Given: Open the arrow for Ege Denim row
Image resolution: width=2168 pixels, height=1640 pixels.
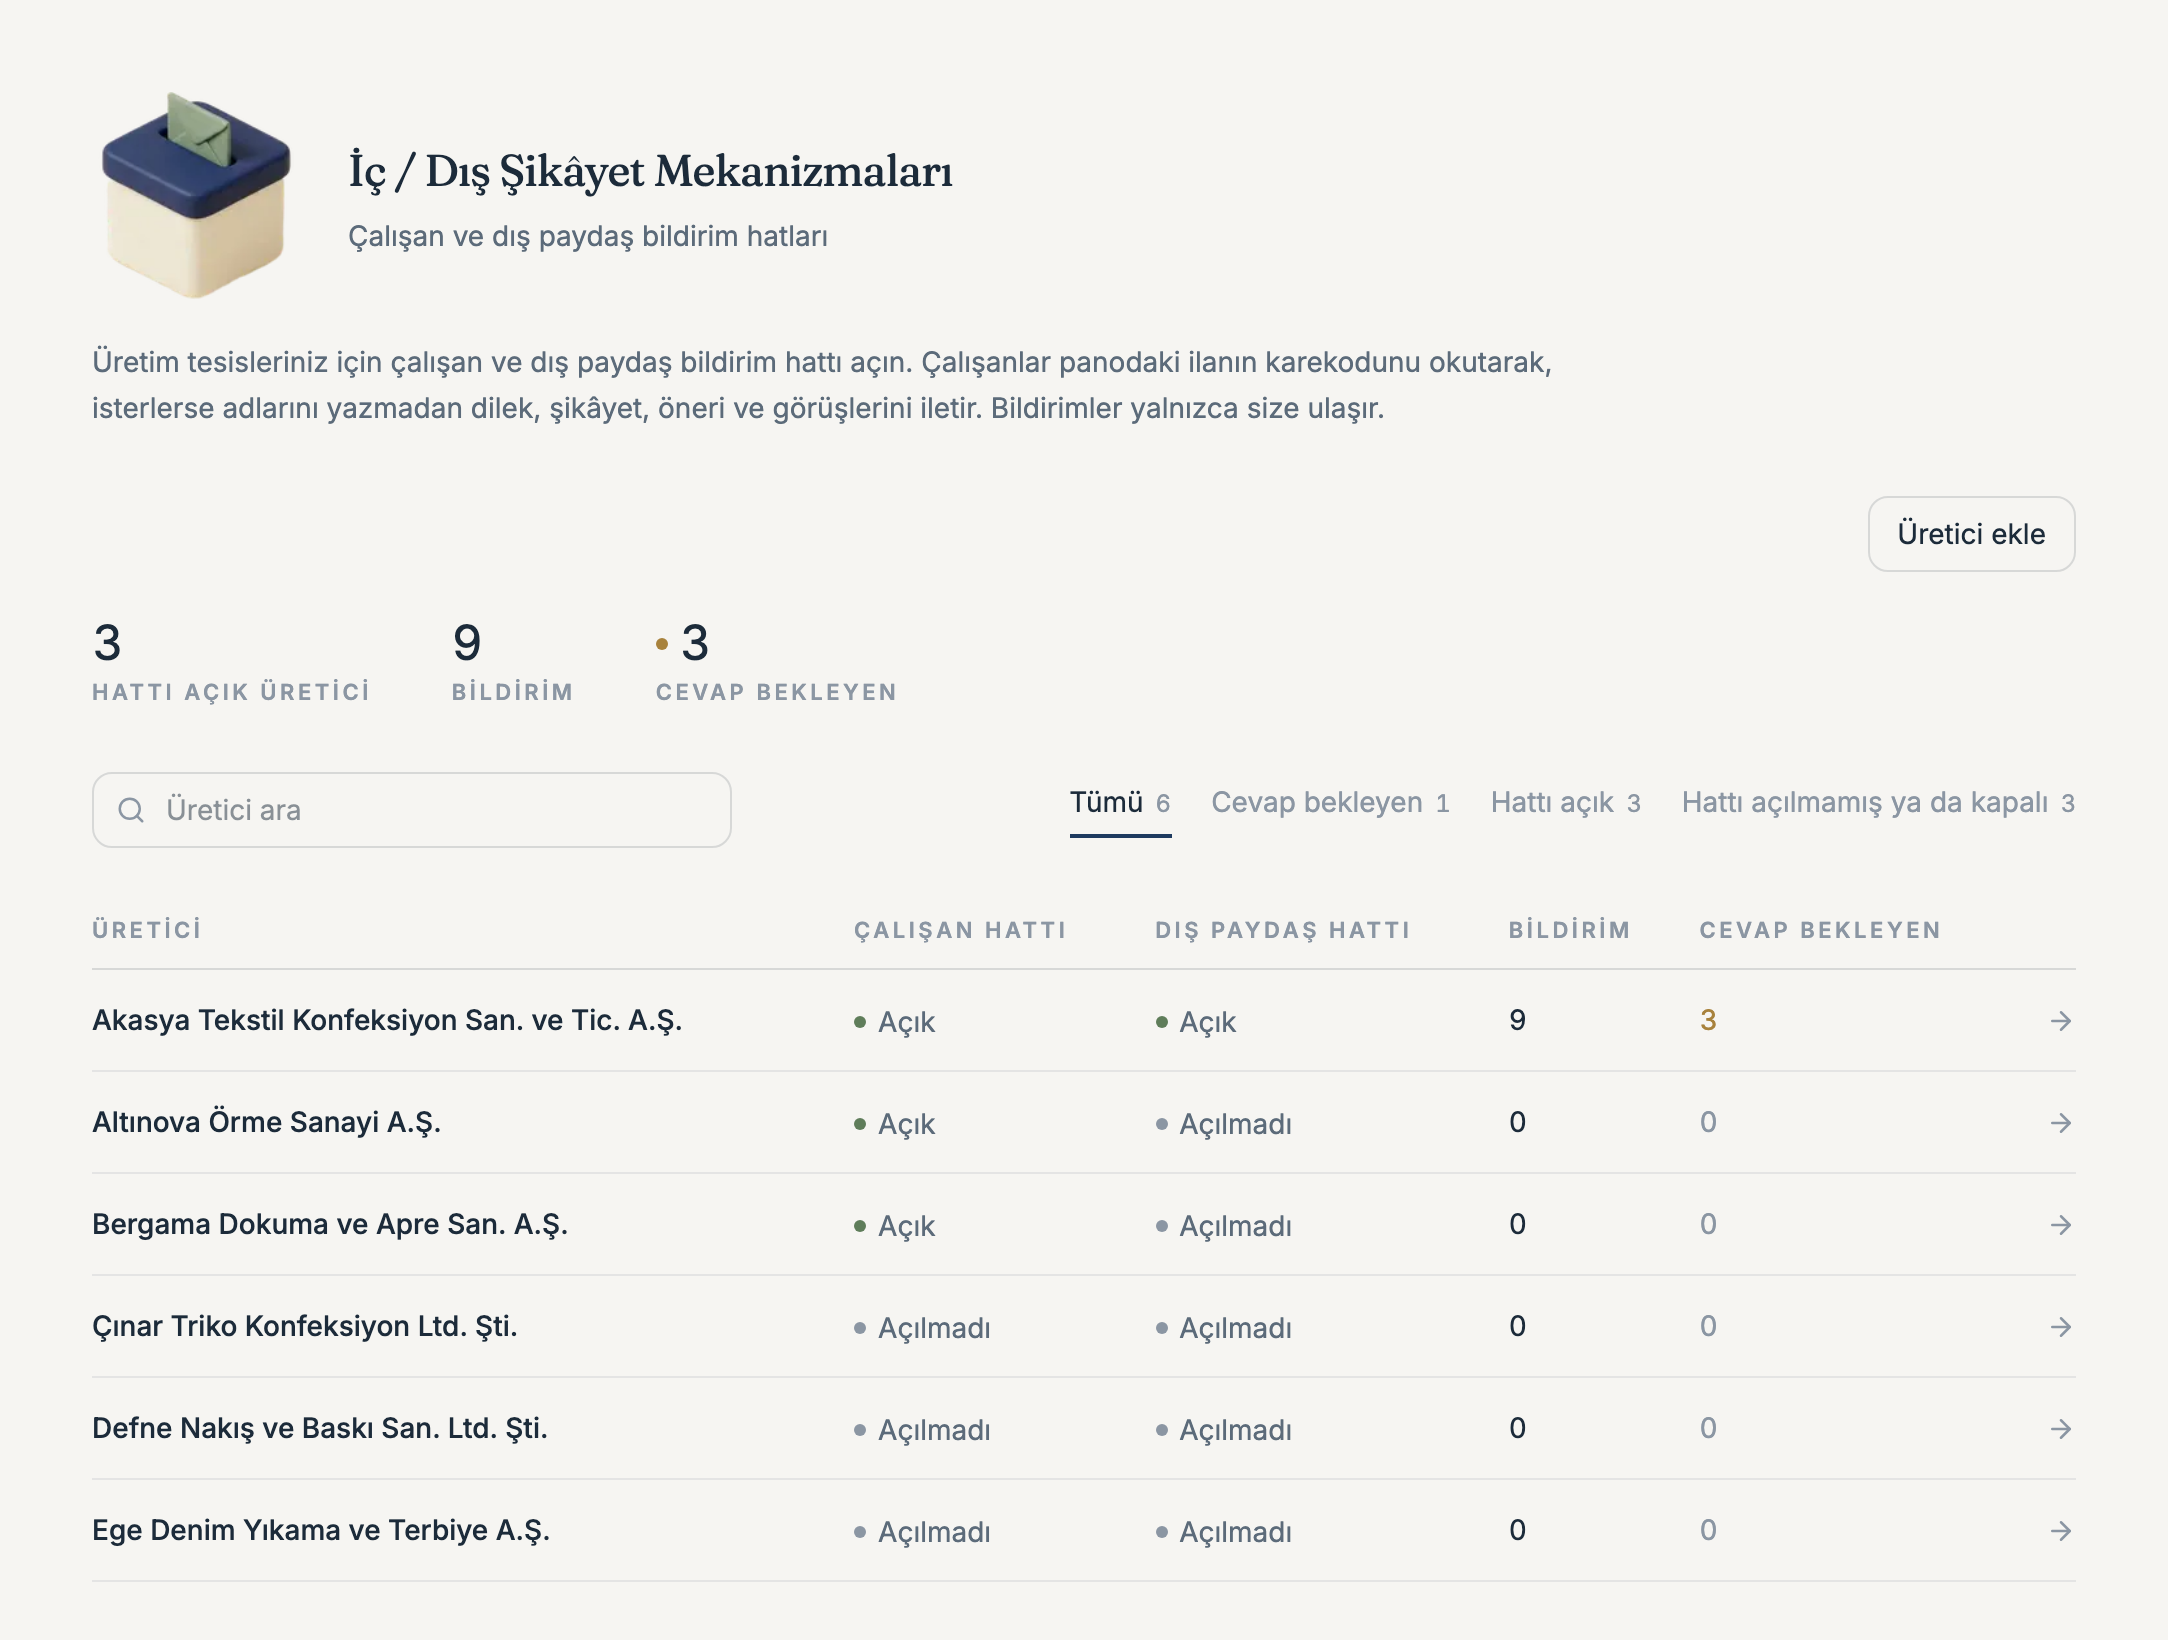Looking at the screenshot, I should [x=2060, y=1531].
